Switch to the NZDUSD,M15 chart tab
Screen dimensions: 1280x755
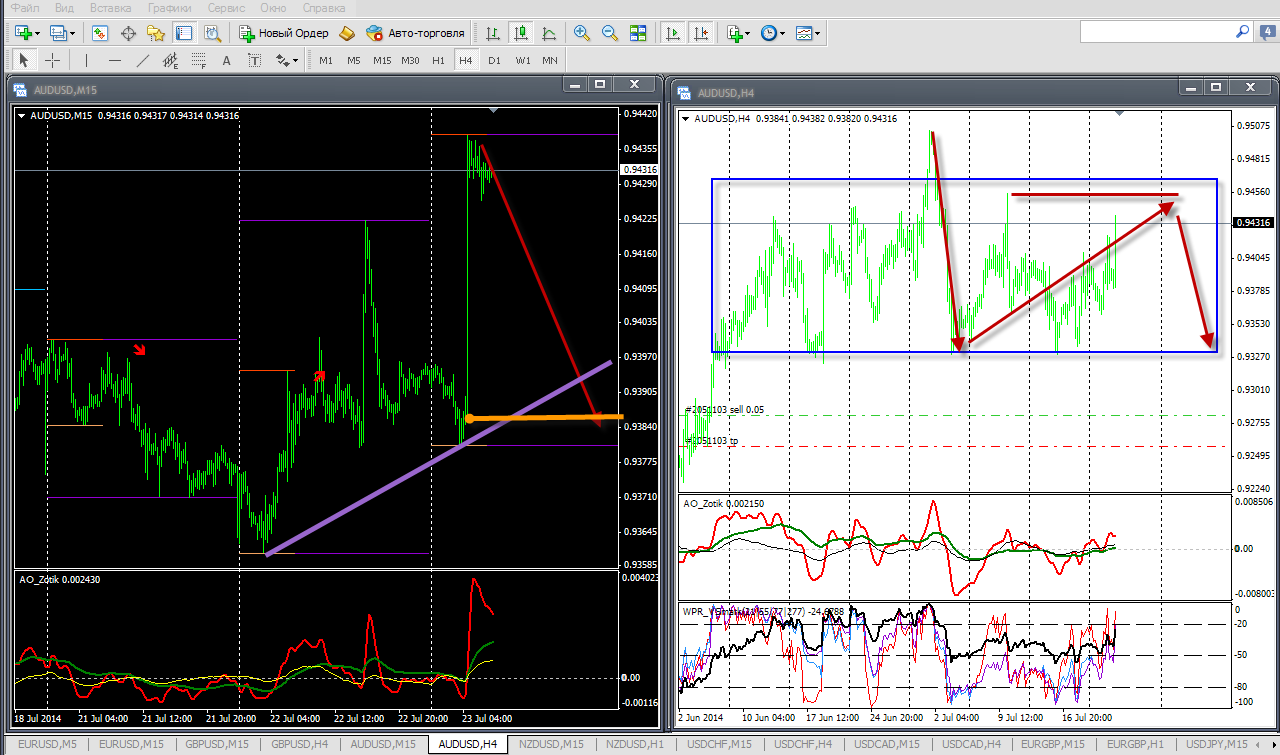pyautogui.click(x=551, y=744)
